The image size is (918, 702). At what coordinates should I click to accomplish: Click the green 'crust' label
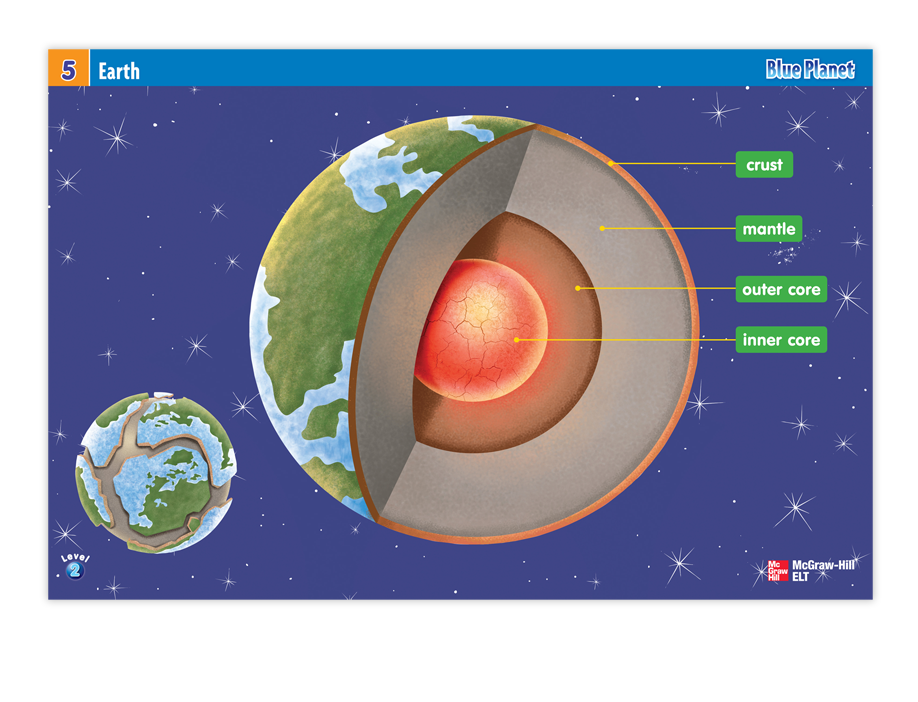pos(764,165)
